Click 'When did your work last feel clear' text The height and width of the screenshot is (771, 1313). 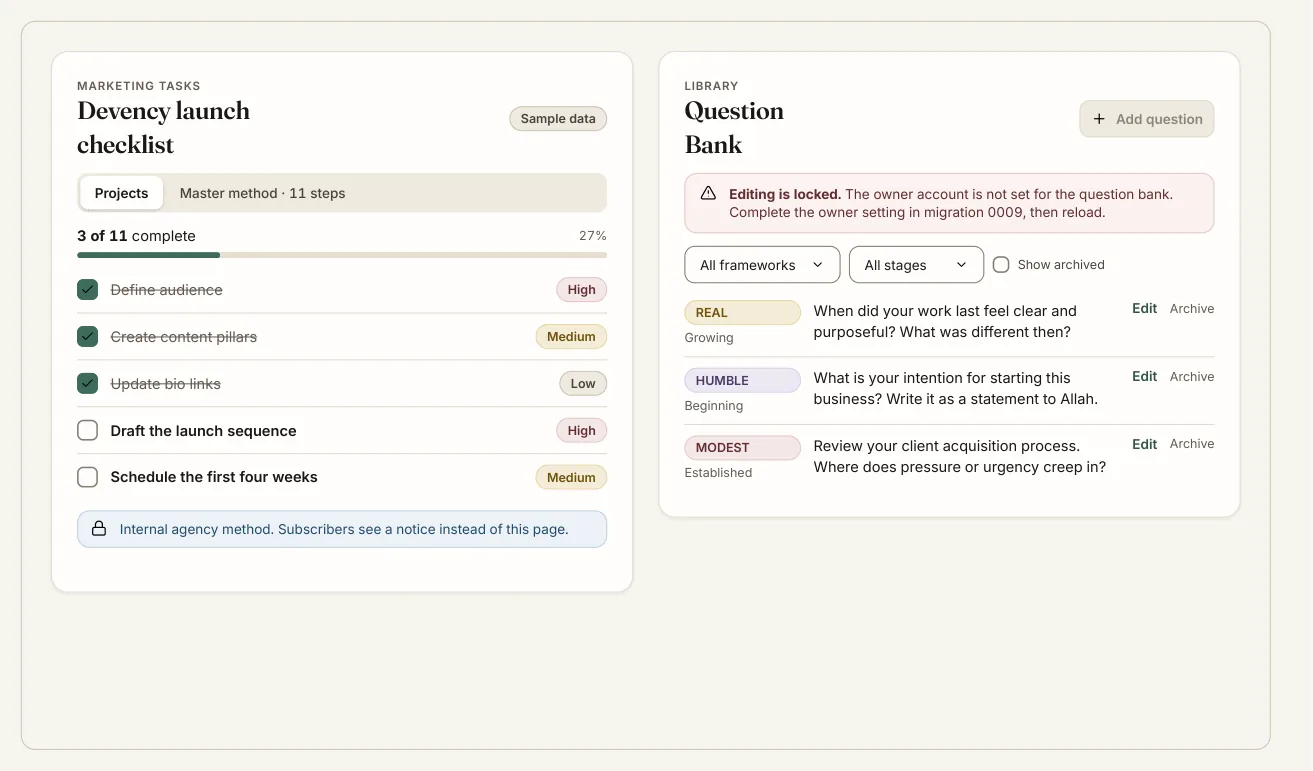(x=945, y=321)
